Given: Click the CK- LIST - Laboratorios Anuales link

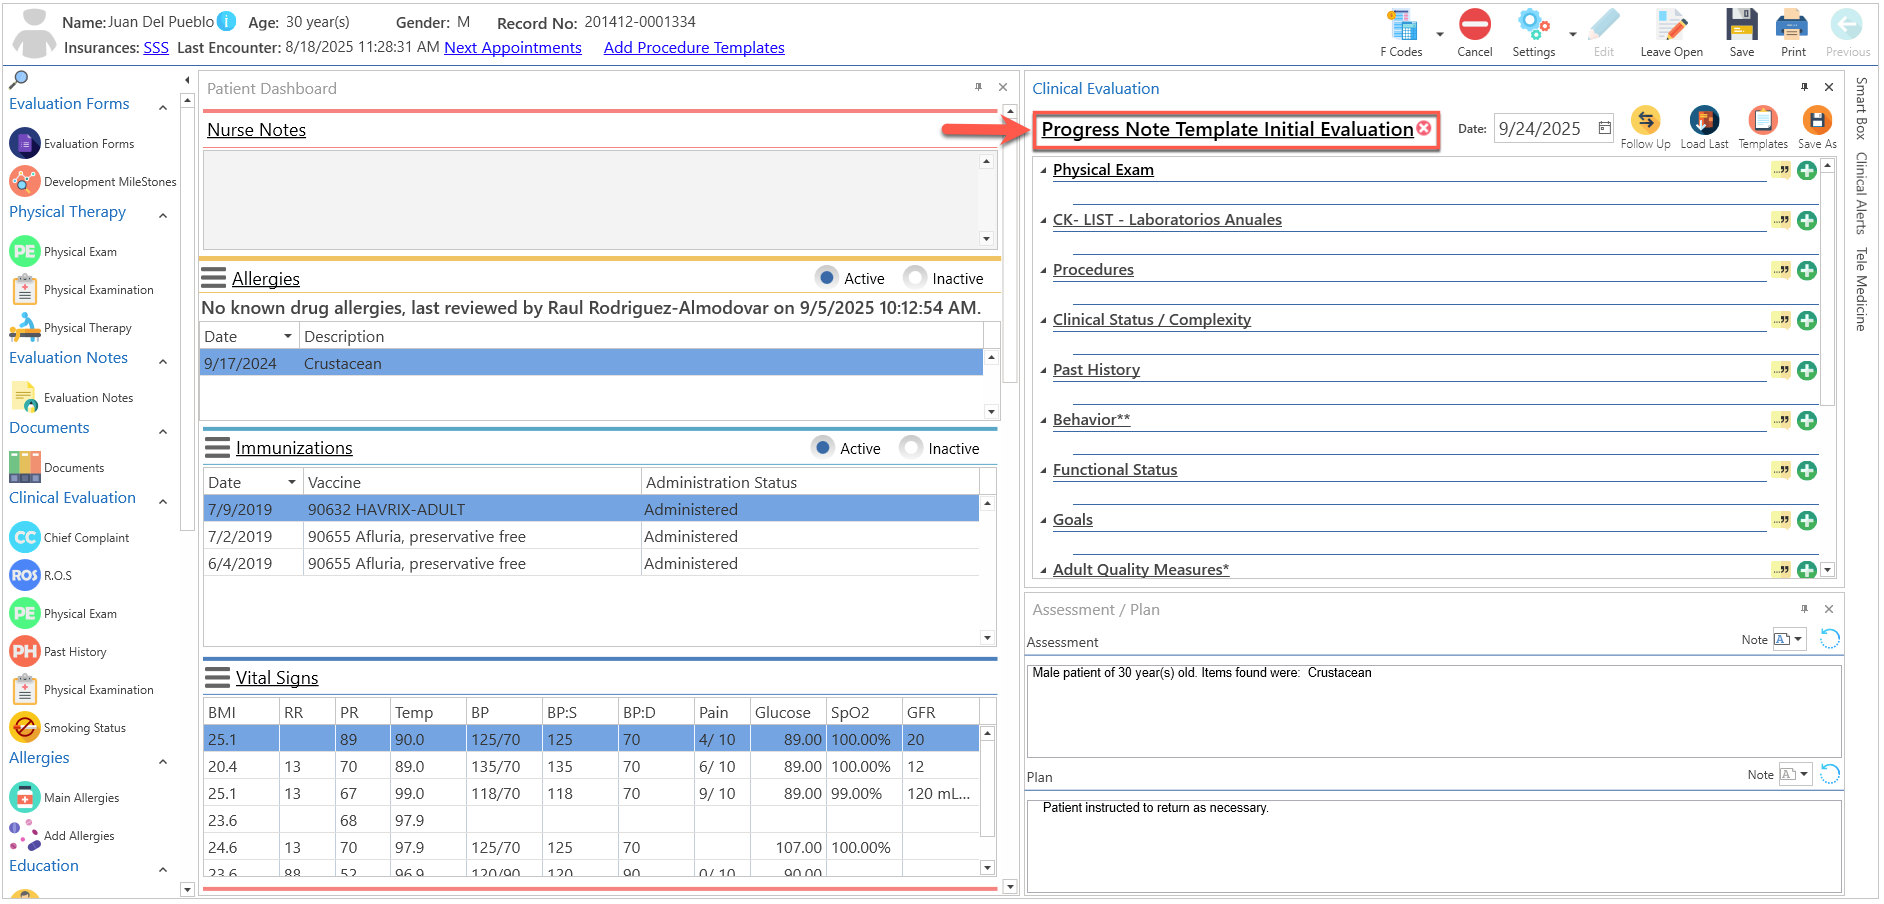Looking at the screenshot, I should click(x=1167, y=220).
